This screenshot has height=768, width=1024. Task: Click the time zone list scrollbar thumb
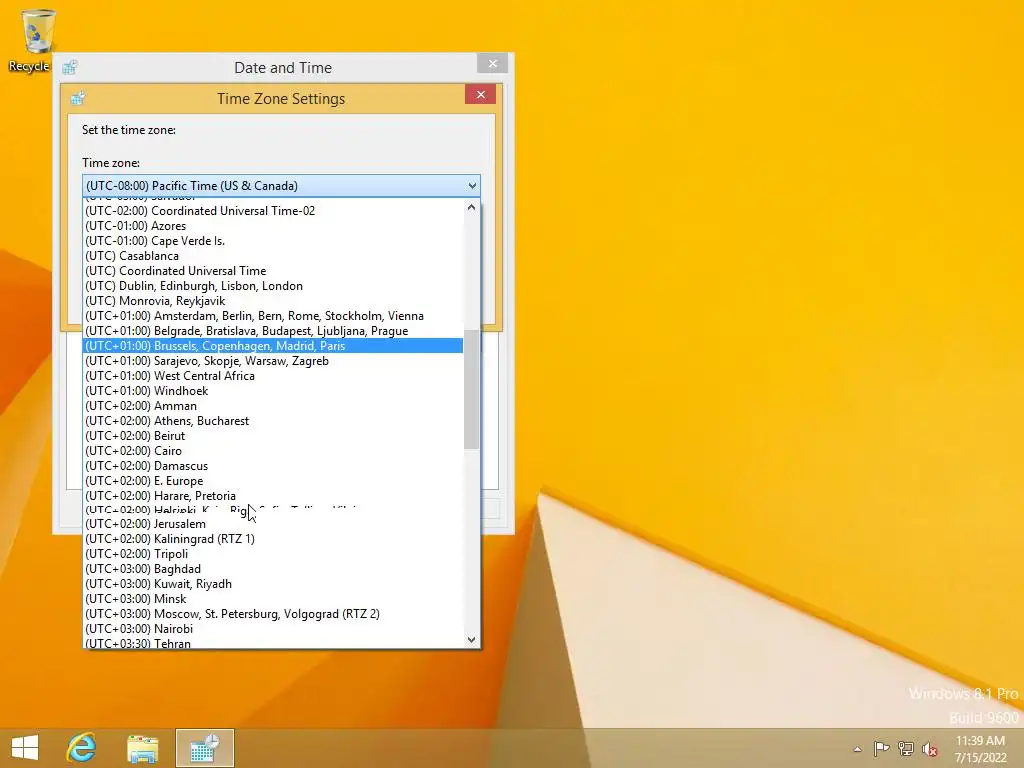tap(472, 390)
